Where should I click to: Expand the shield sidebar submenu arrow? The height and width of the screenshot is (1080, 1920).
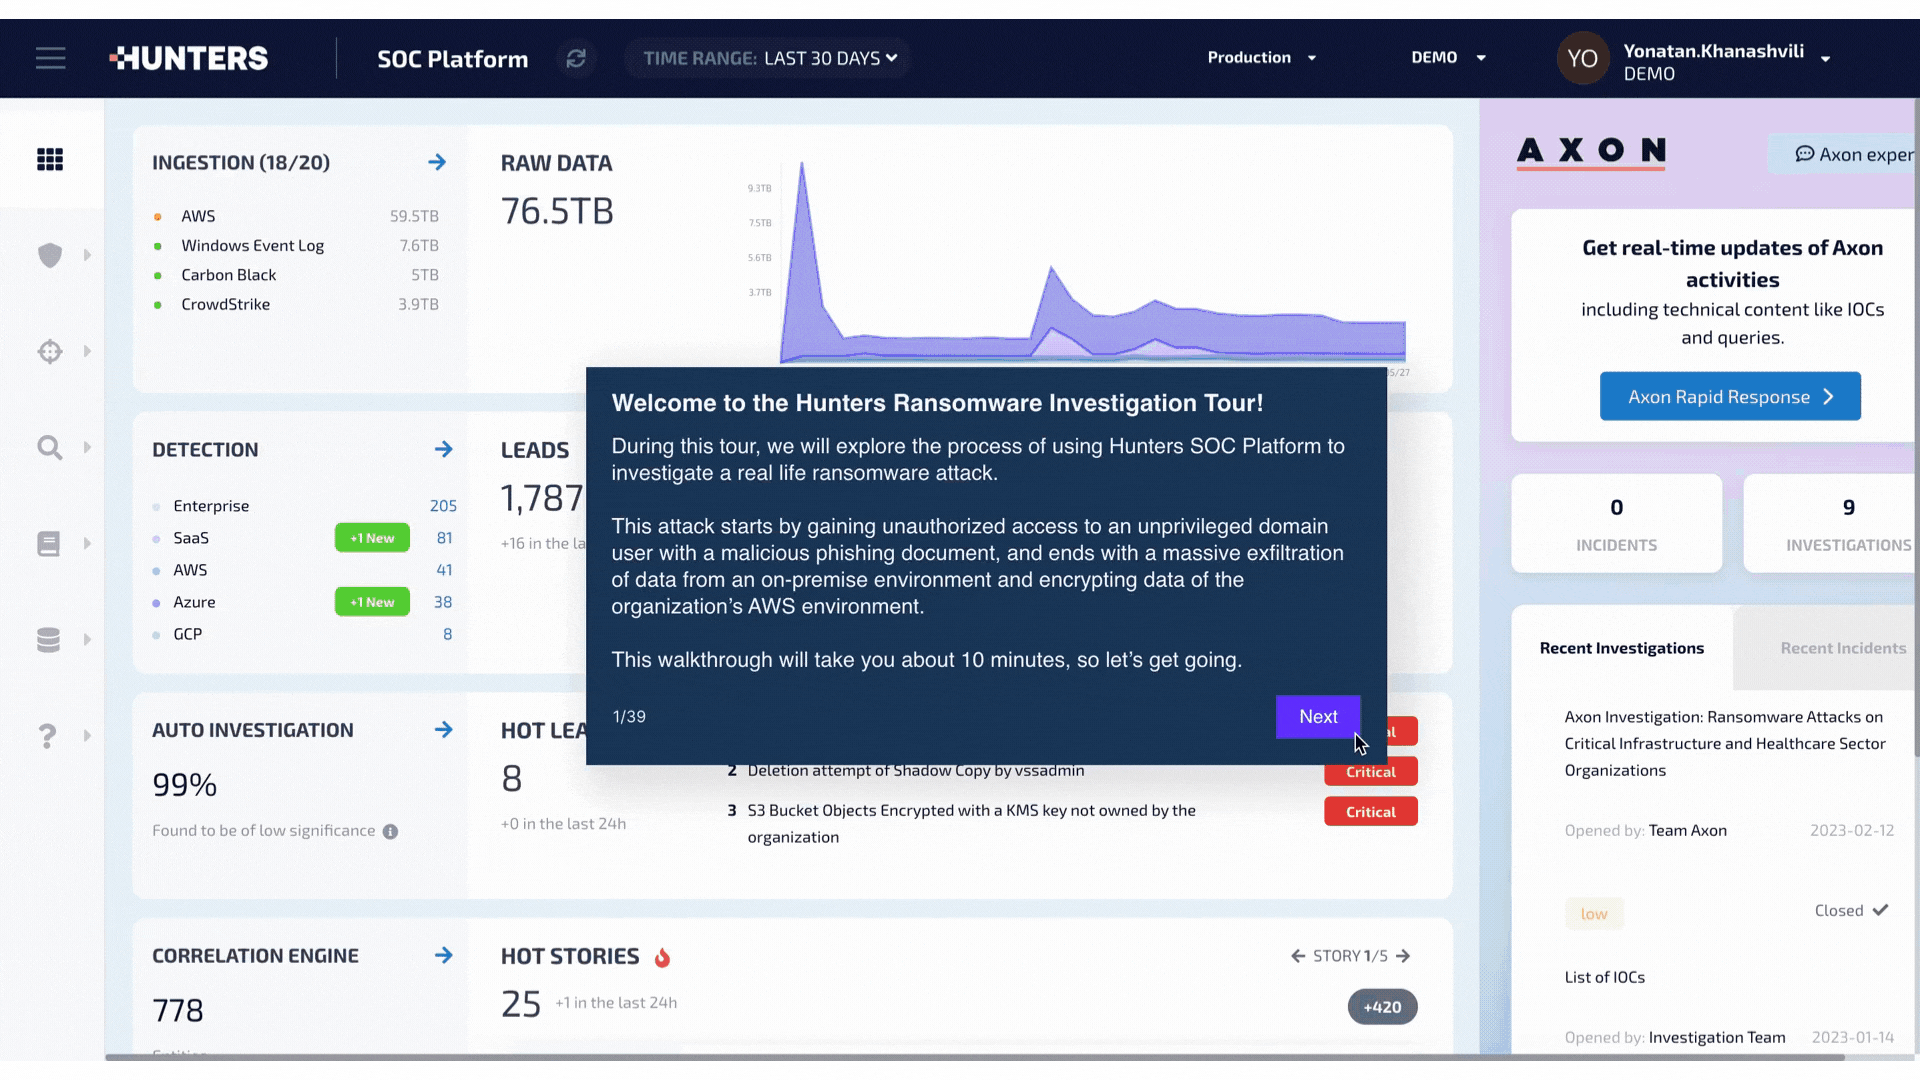pyautogui.click(x=87, y=255)
